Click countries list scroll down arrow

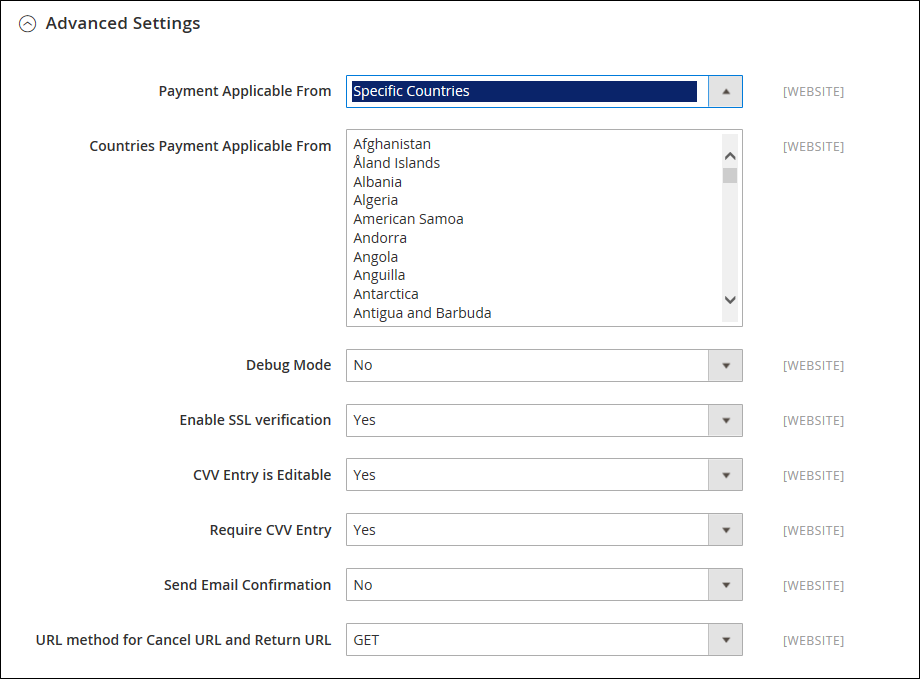[730, 300]
